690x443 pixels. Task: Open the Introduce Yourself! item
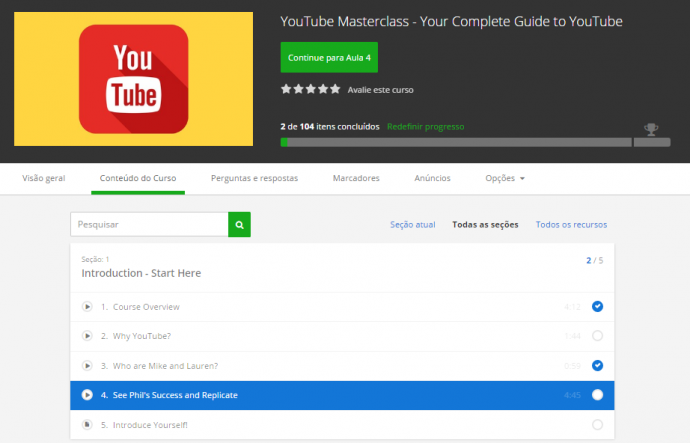pyautogui.click(x=150, y=425)
